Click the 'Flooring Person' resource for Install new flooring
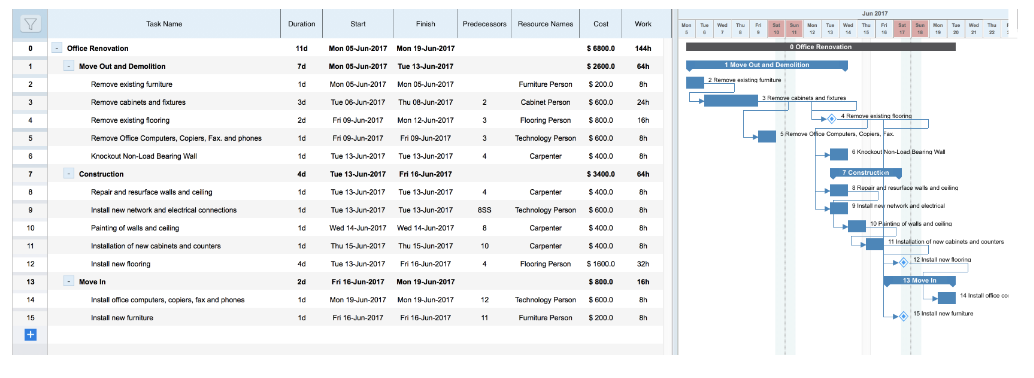The image size is (1034, 378). click(545, 264)
